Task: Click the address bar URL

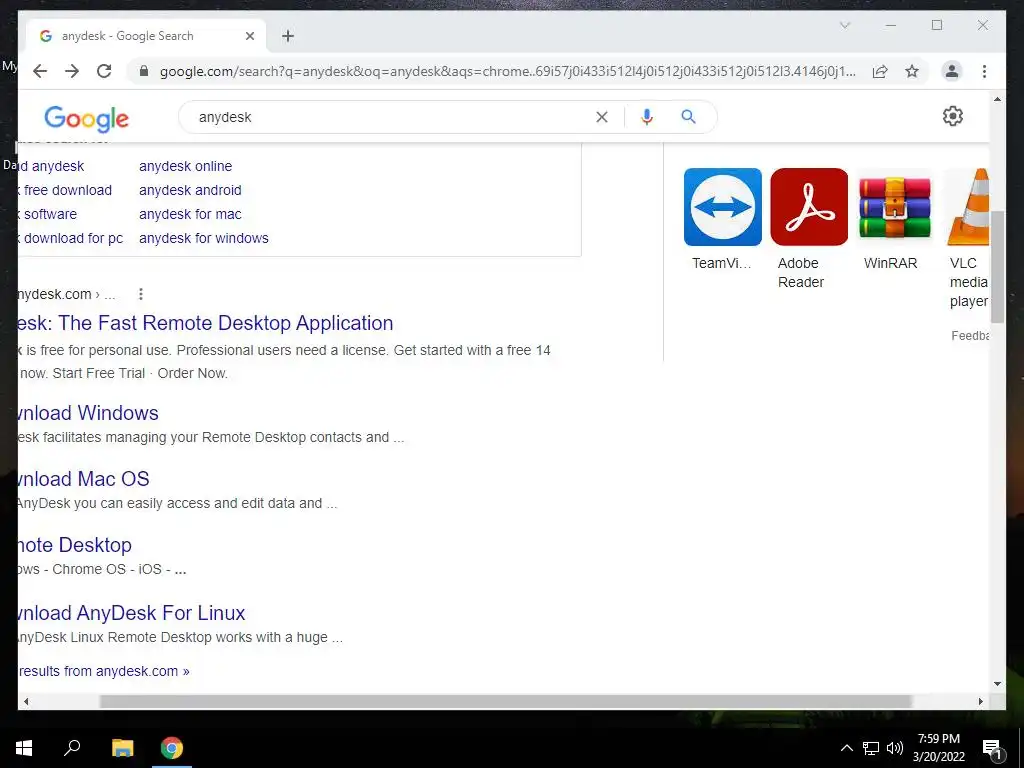Action: point(507,71)
